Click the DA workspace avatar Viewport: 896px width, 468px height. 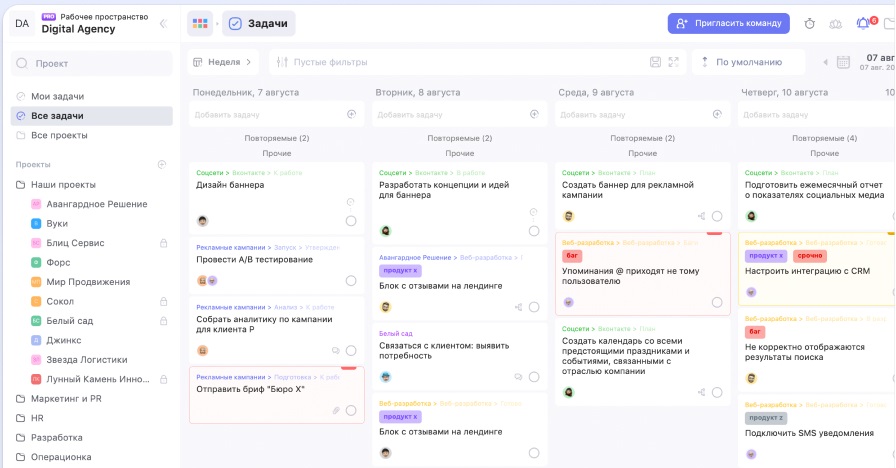point(22,23)
